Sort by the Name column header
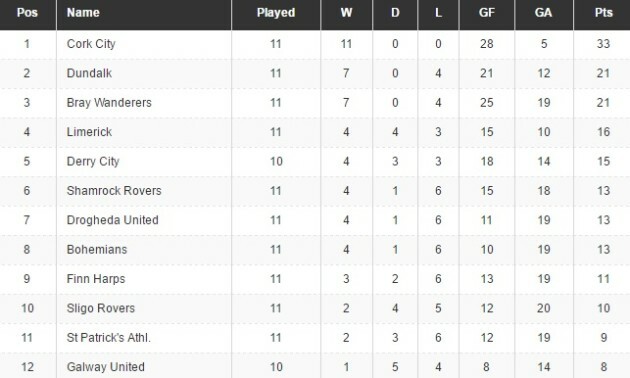 (83, 12)
